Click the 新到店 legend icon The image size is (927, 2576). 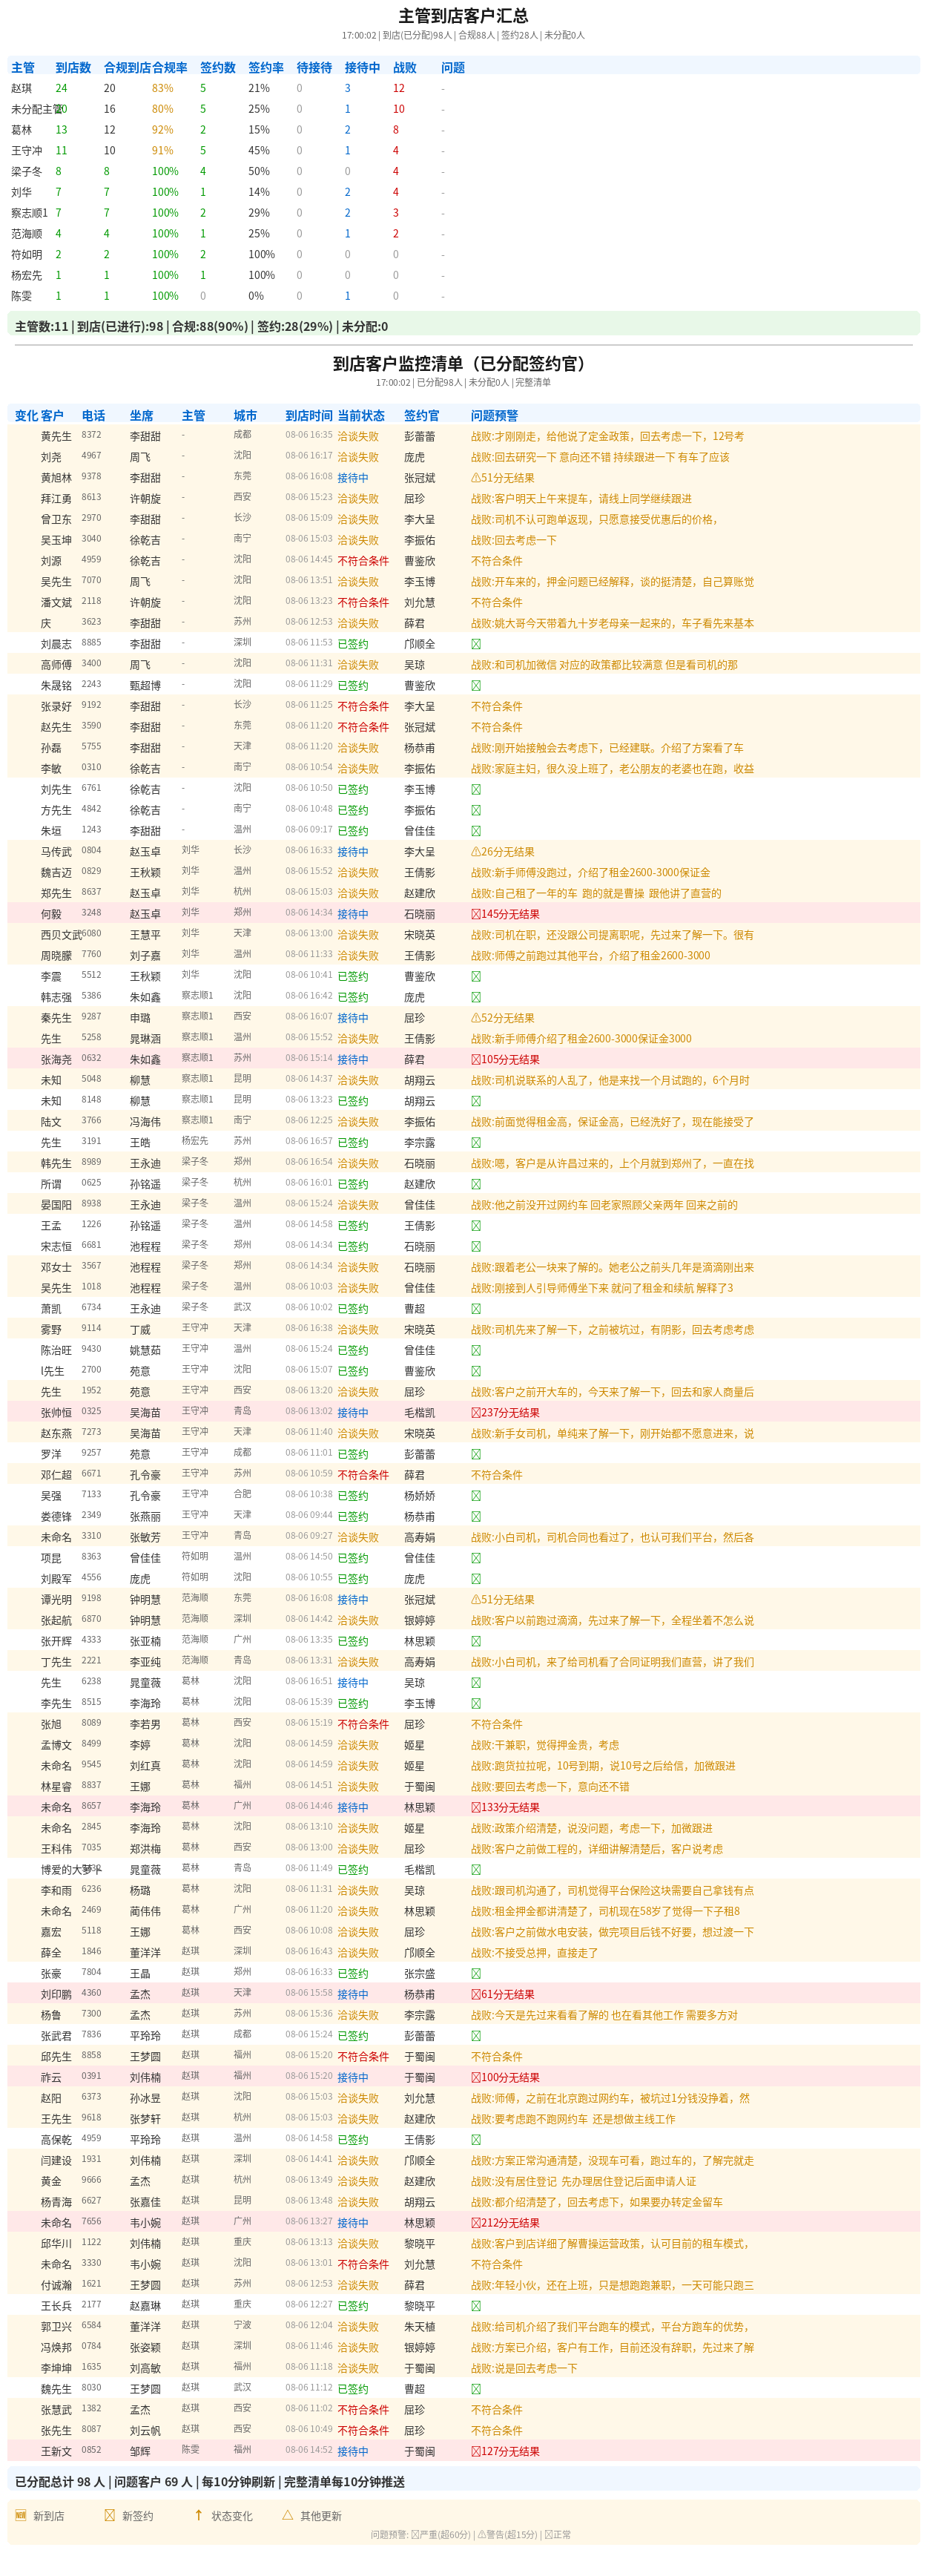pyautogui.click(x=20, y=2515)
